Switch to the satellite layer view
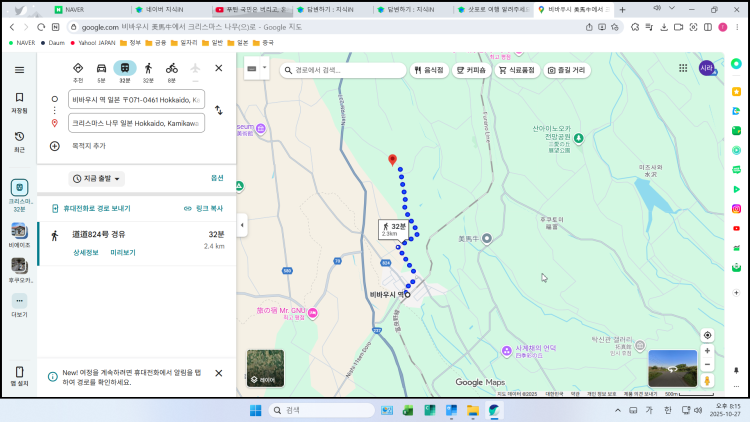The height and width of the screenshot is (422, 750). click(265, 367)
